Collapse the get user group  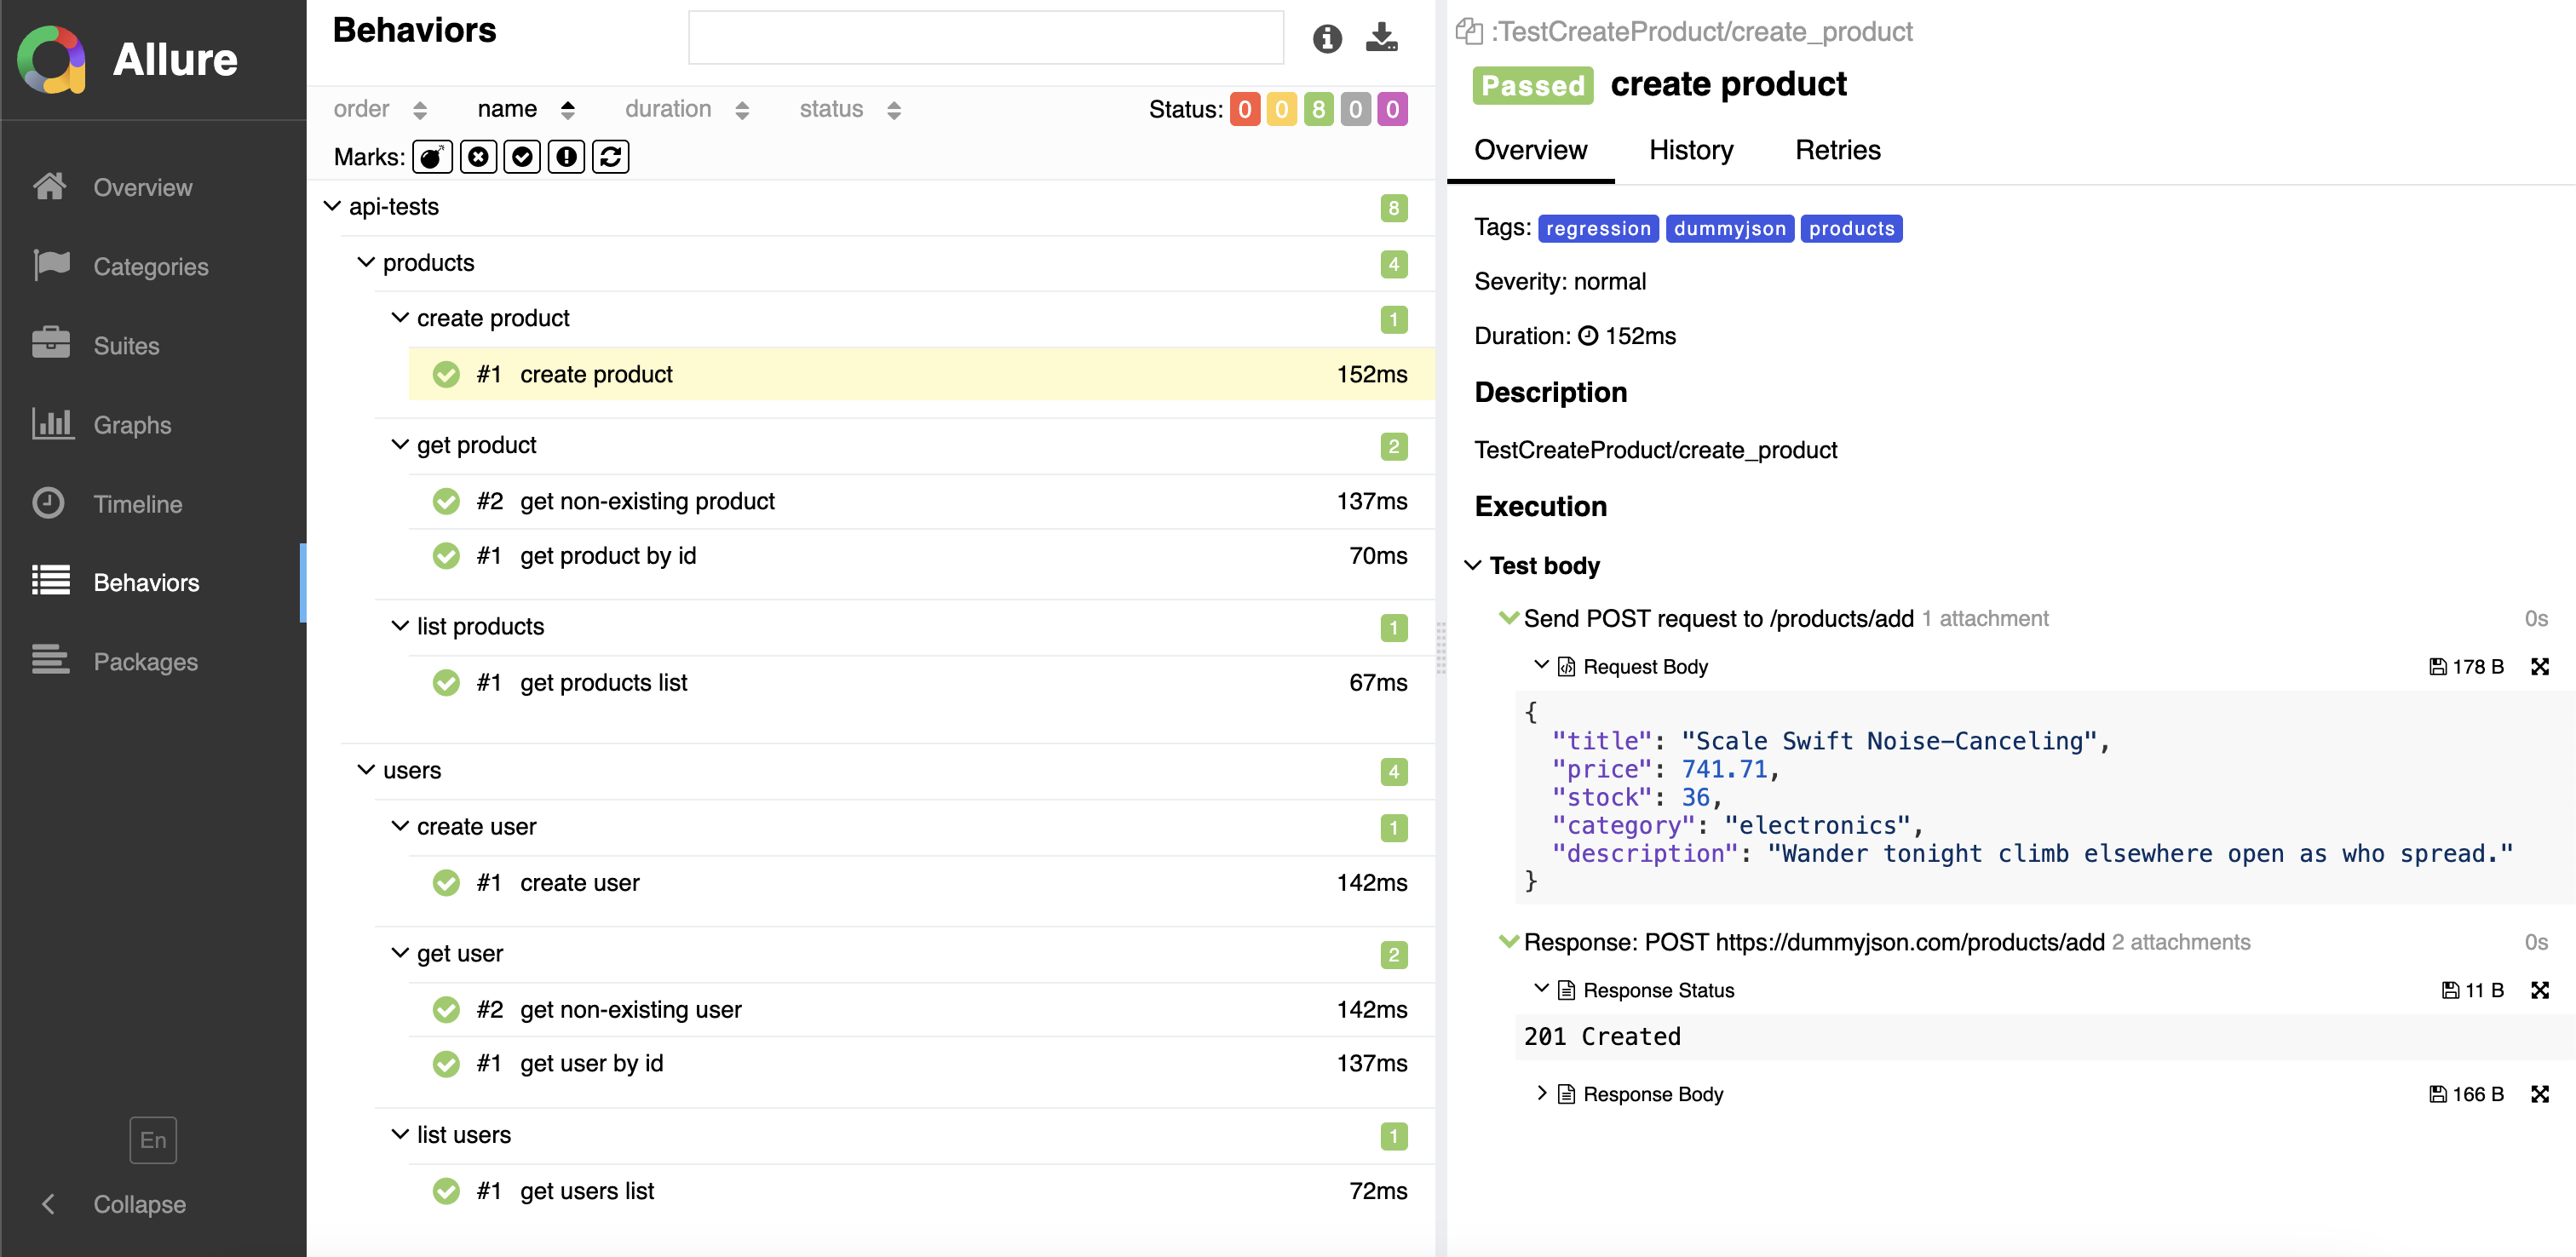click(x=399, y=953)
